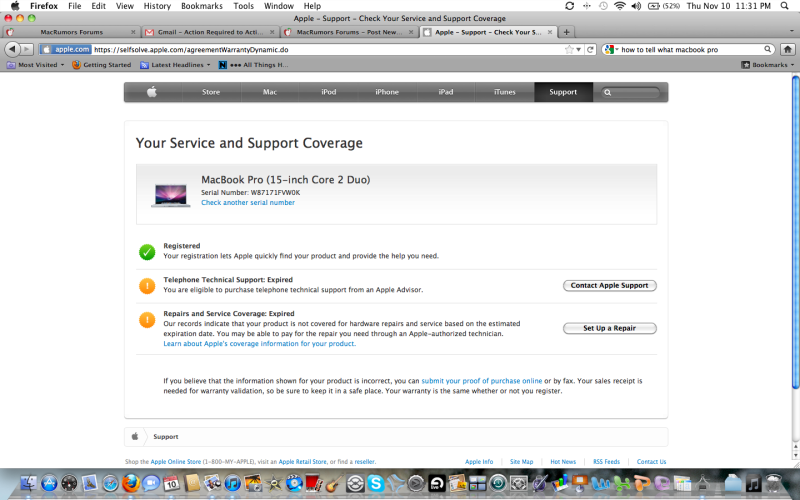Expand the Latest Headlines bookmark folder
The width and height of the screenshot is (800, 500).
pyautogui.click(x=175, y=65)
